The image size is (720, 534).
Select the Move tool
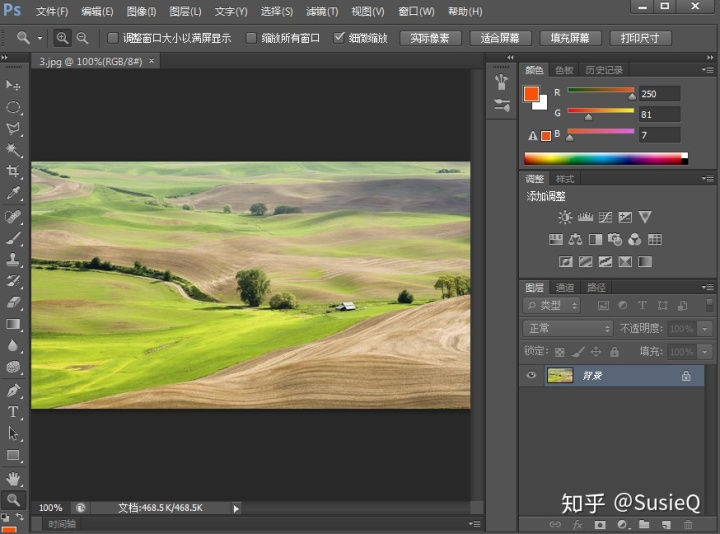[13, 85]
